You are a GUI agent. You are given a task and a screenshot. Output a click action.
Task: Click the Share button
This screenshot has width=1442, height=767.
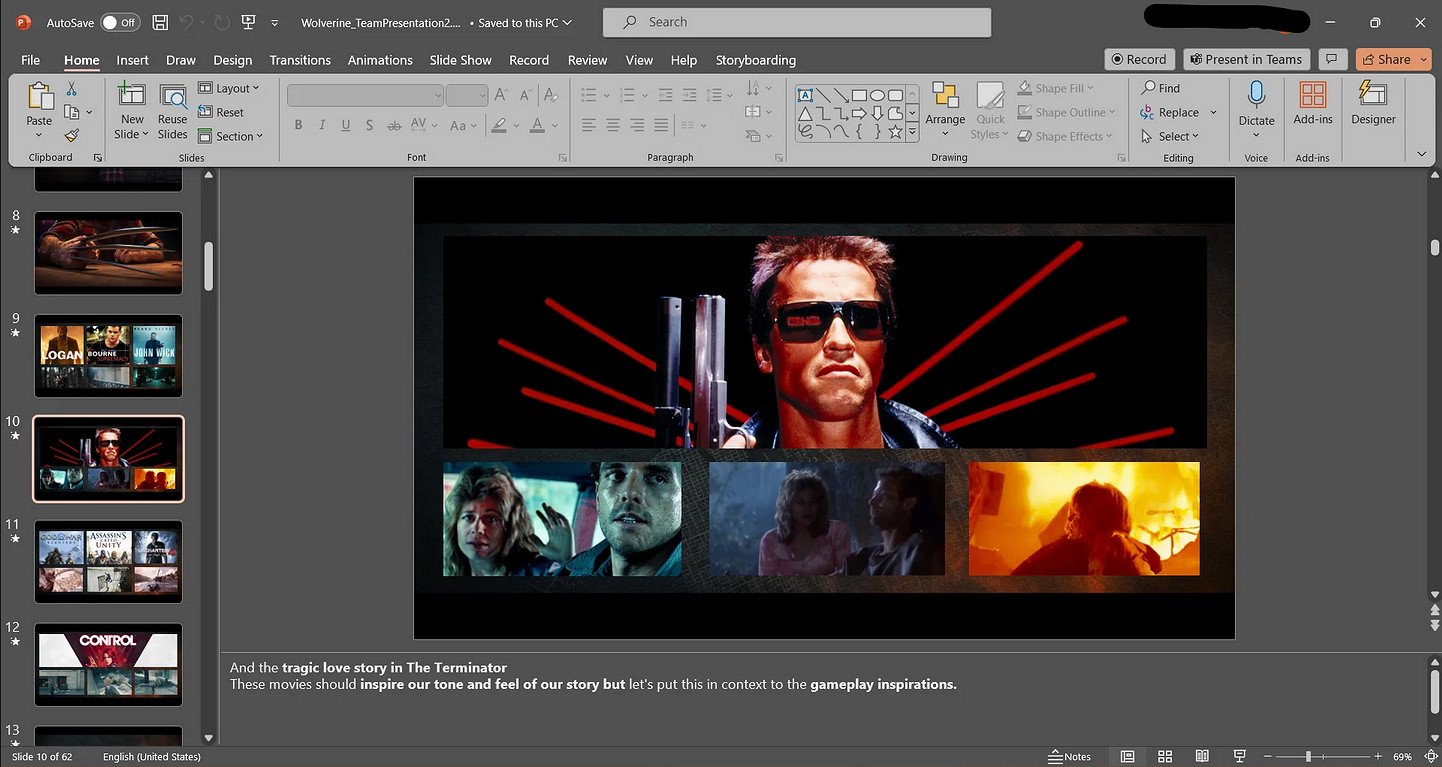(1385, 59)
